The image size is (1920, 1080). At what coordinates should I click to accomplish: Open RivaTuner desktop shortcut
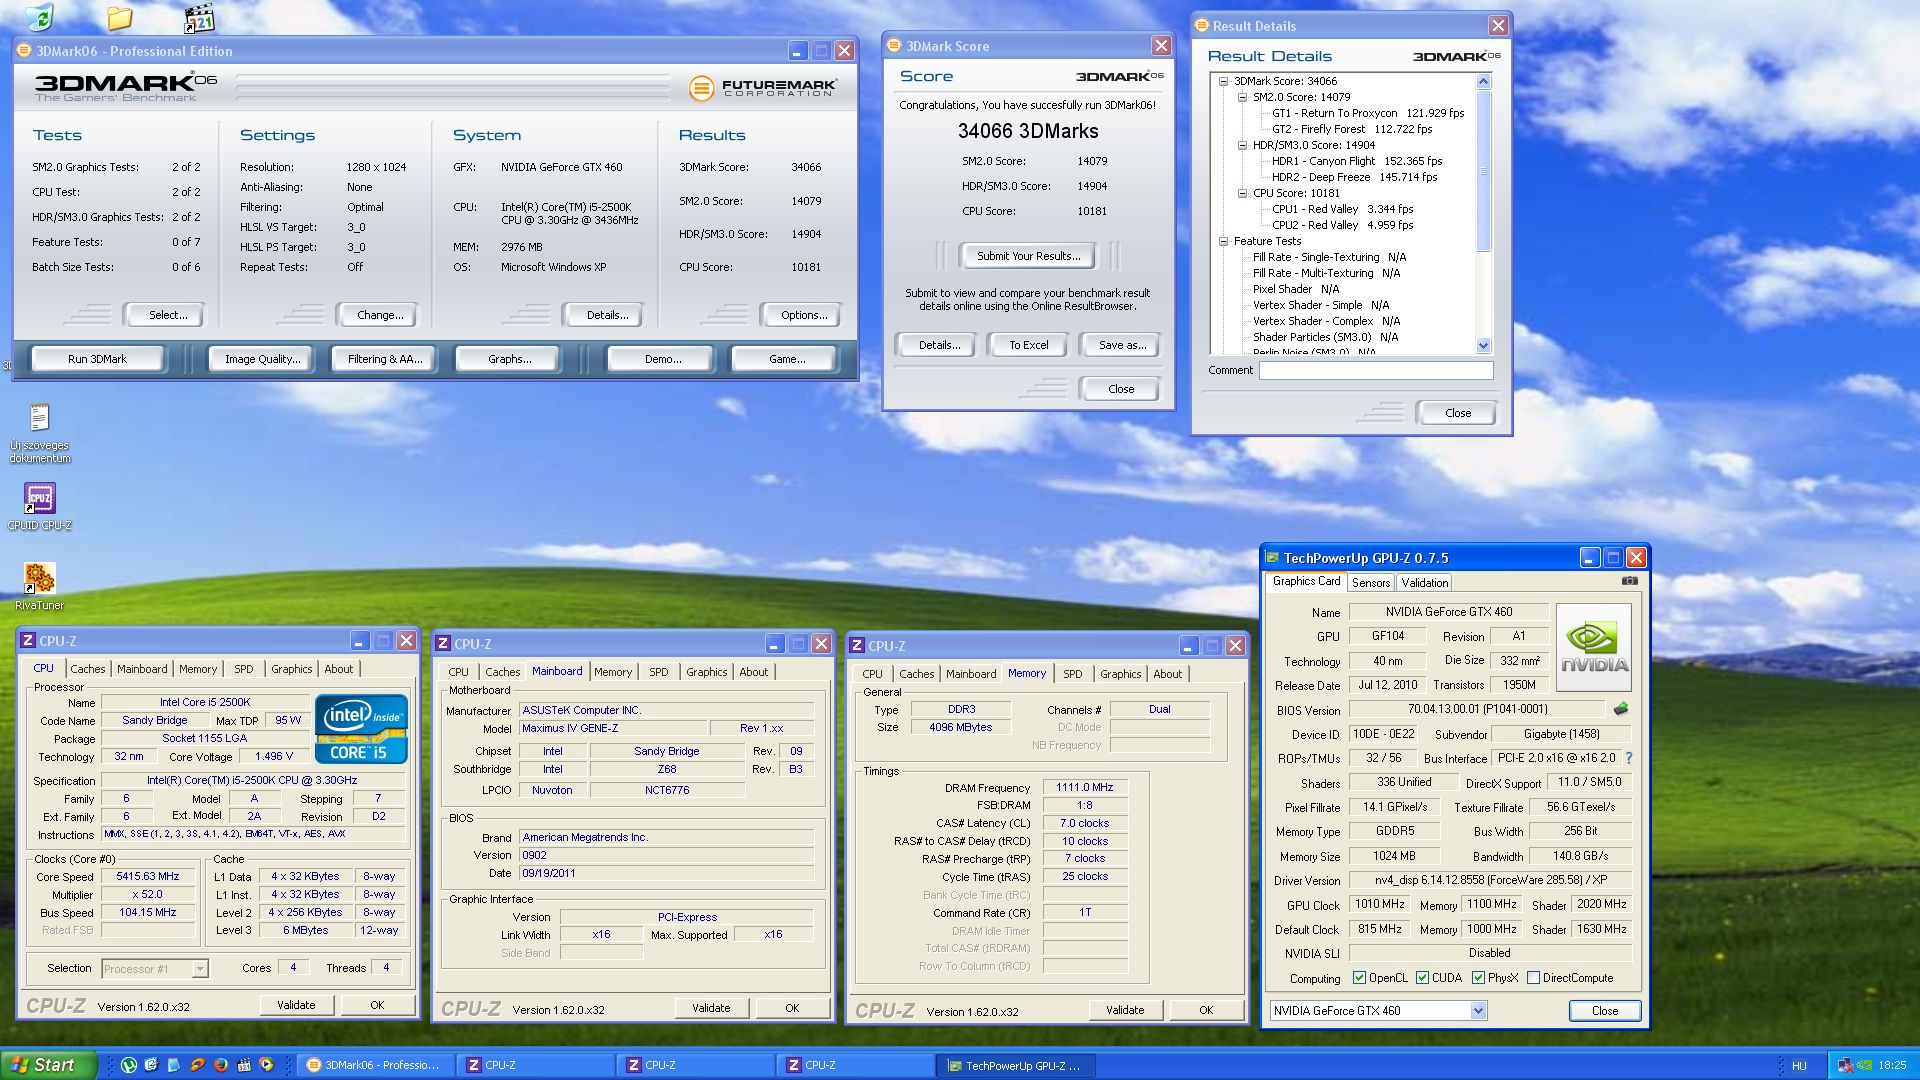pyautogui.click(x=39, y=586)
